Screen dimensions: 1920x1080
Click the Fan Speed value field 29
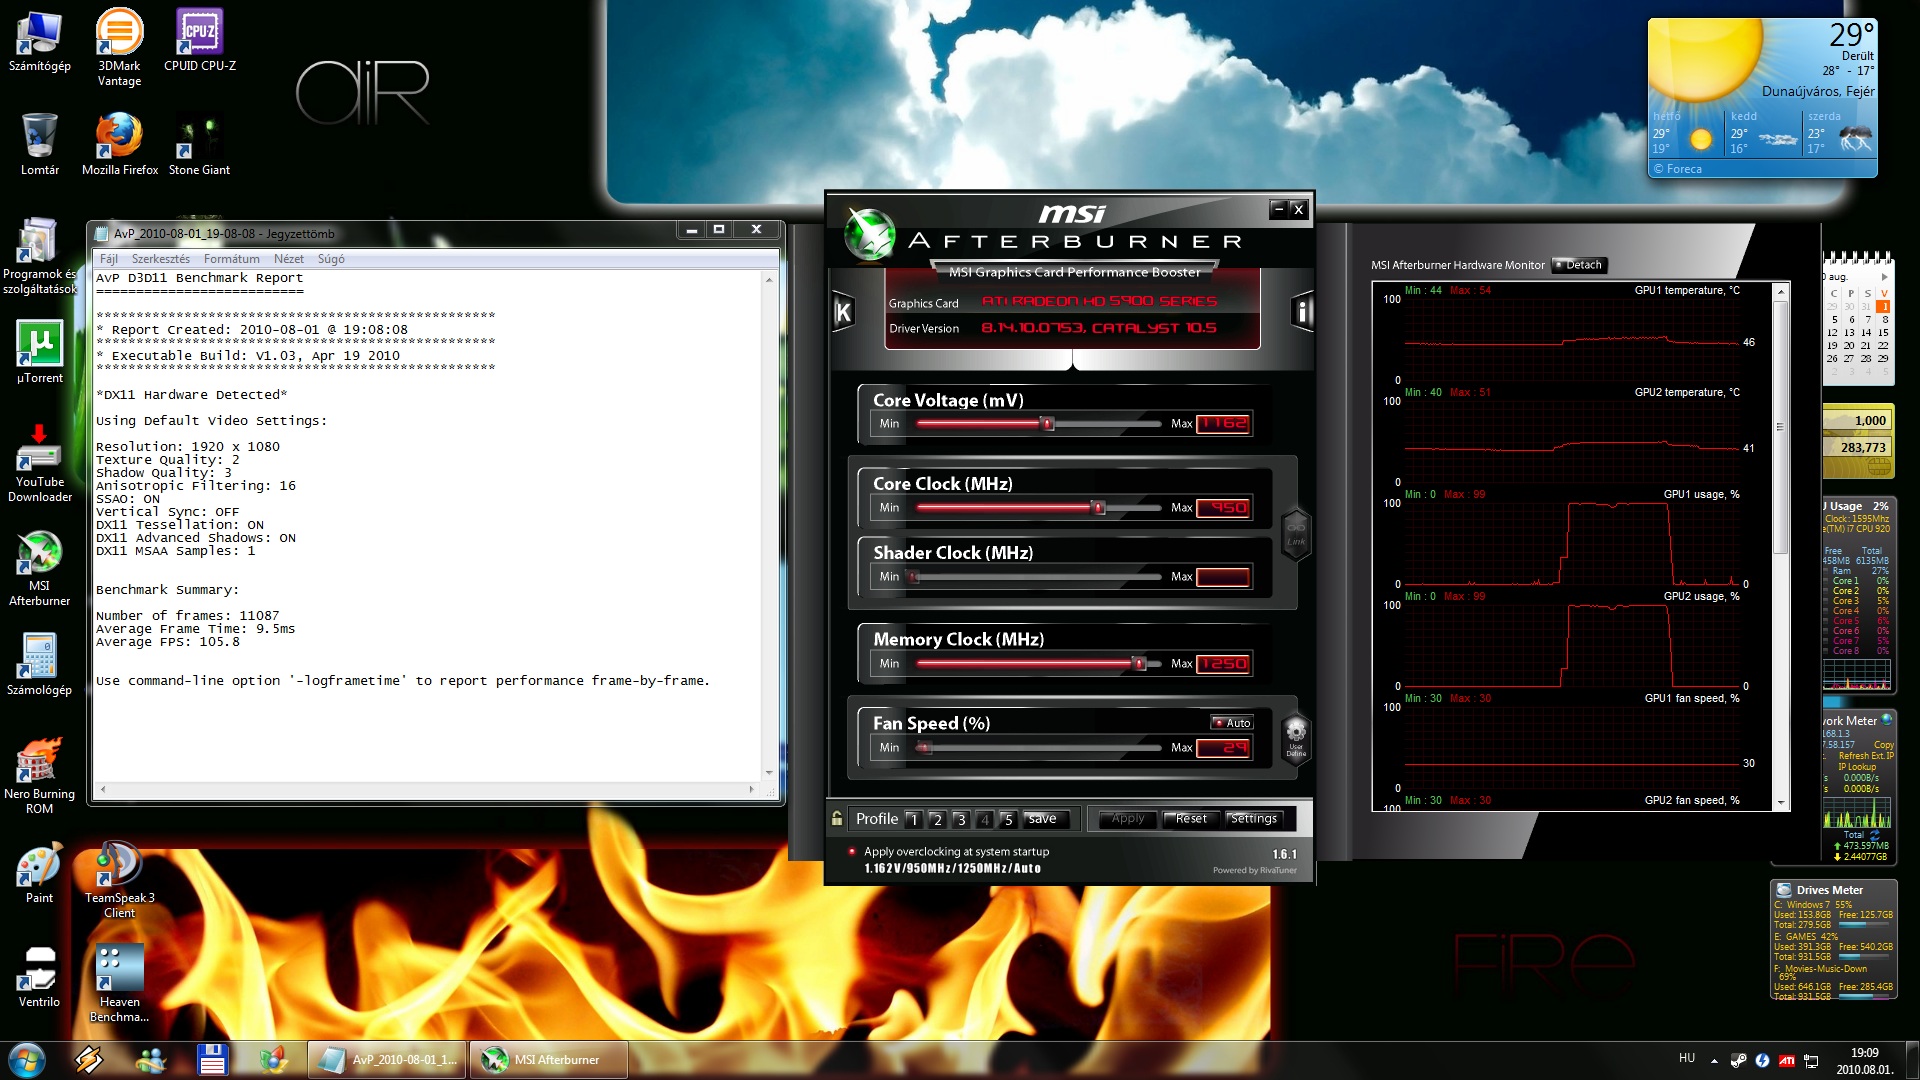click(x=1223, y=747)
